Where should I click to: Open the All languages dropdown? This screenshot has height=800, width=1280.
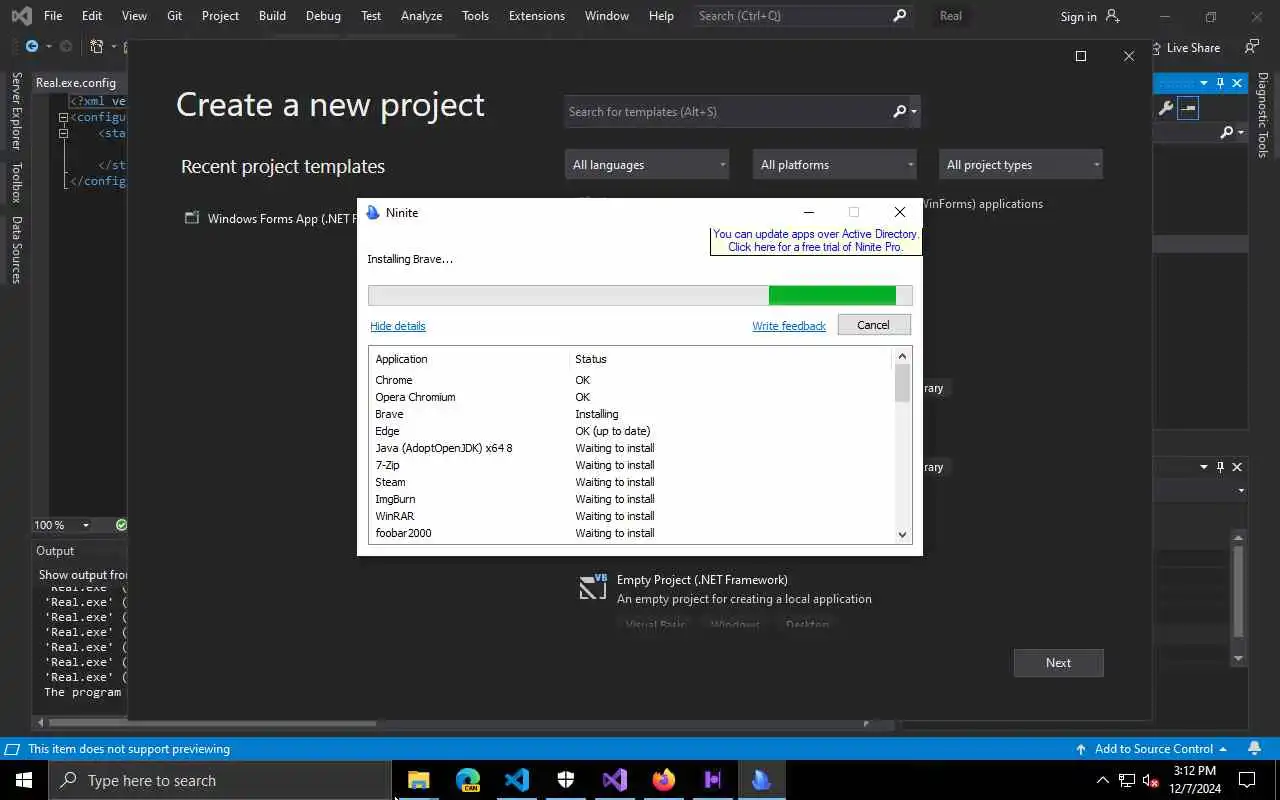tap(647, 165)
